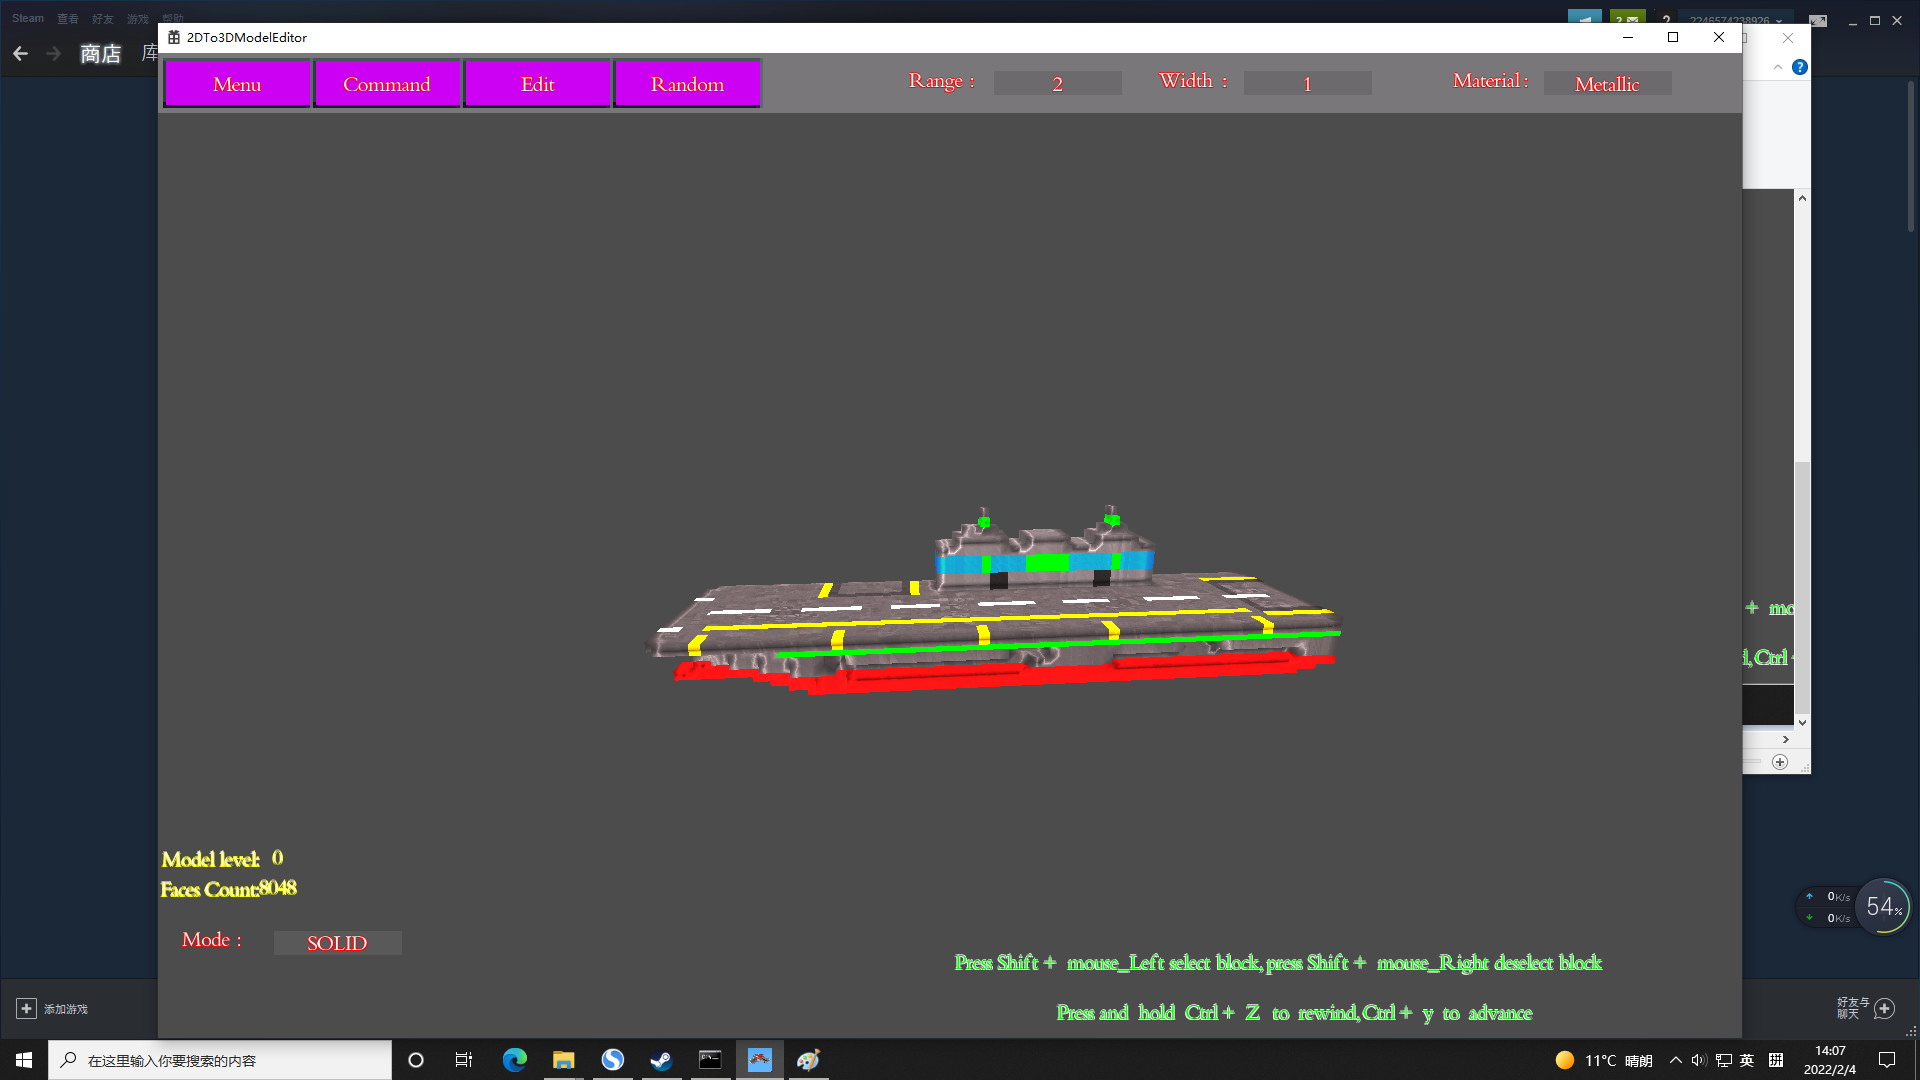Expand hidden system tray icons
This screenshot has width=1920, height=1080.
(1674, 1059)
